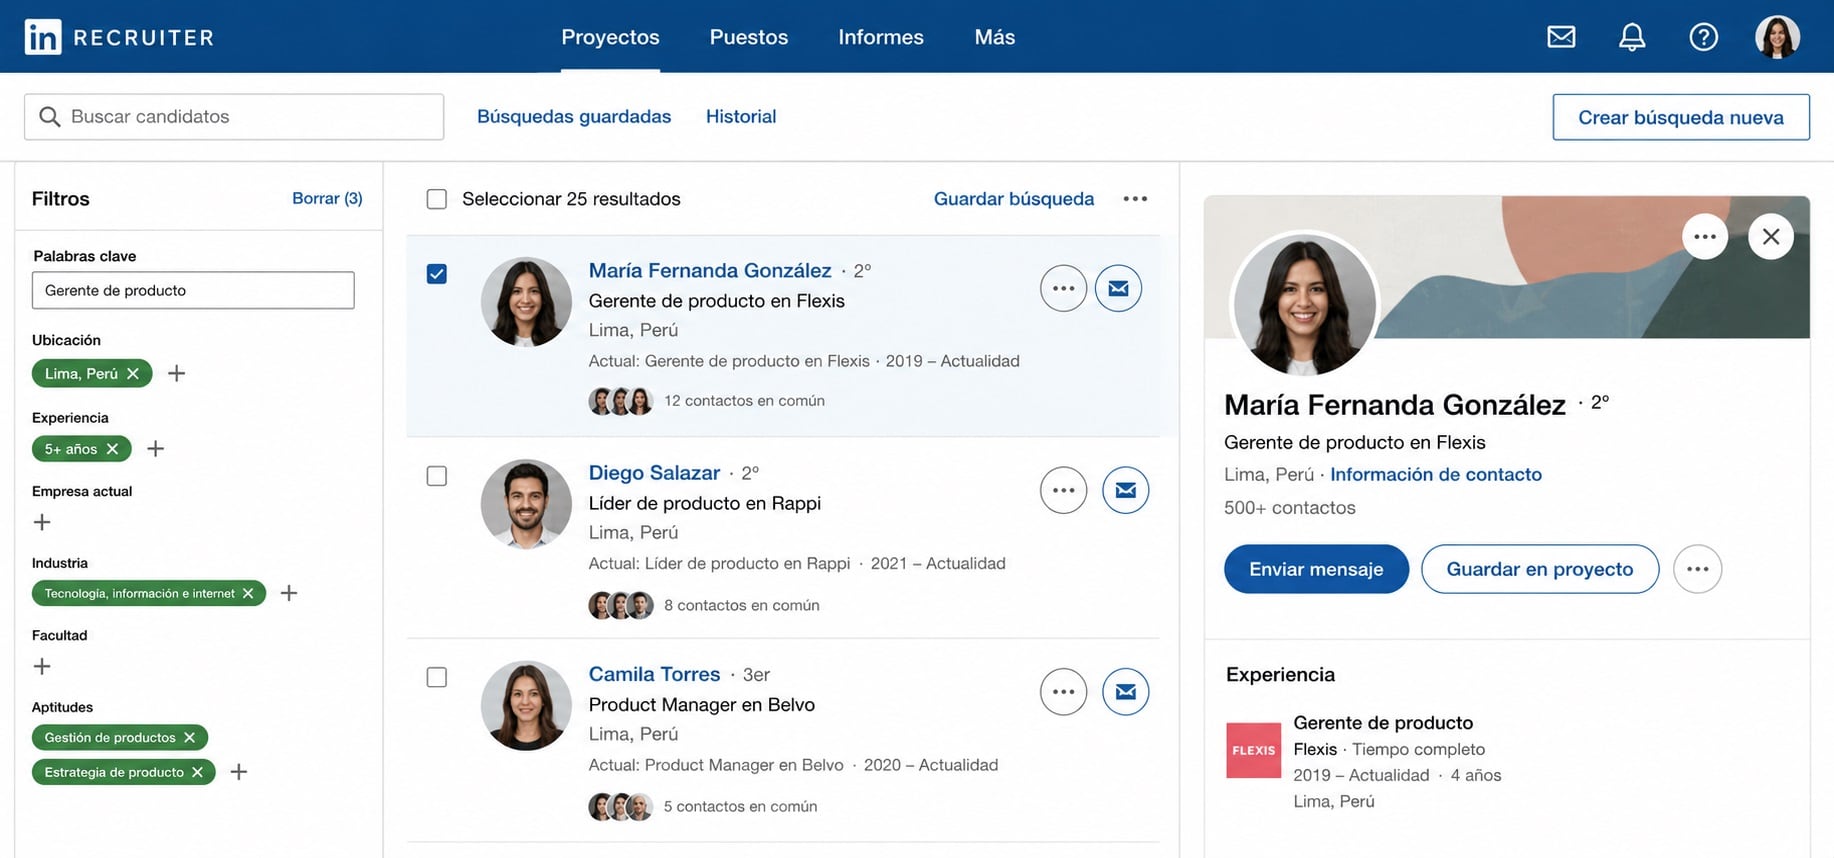Click Crear búsqueda nueva button
The image size is (1834, 858).
[x=1681, y=117]
